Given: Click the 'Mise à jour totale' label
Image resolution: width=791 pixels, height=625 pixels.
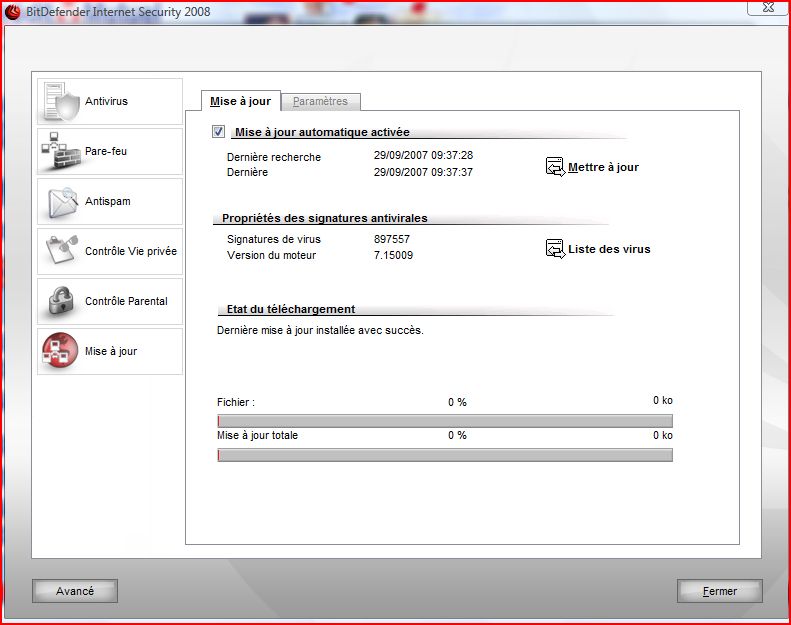Looking at the screenshot, I should coord(257,435).
